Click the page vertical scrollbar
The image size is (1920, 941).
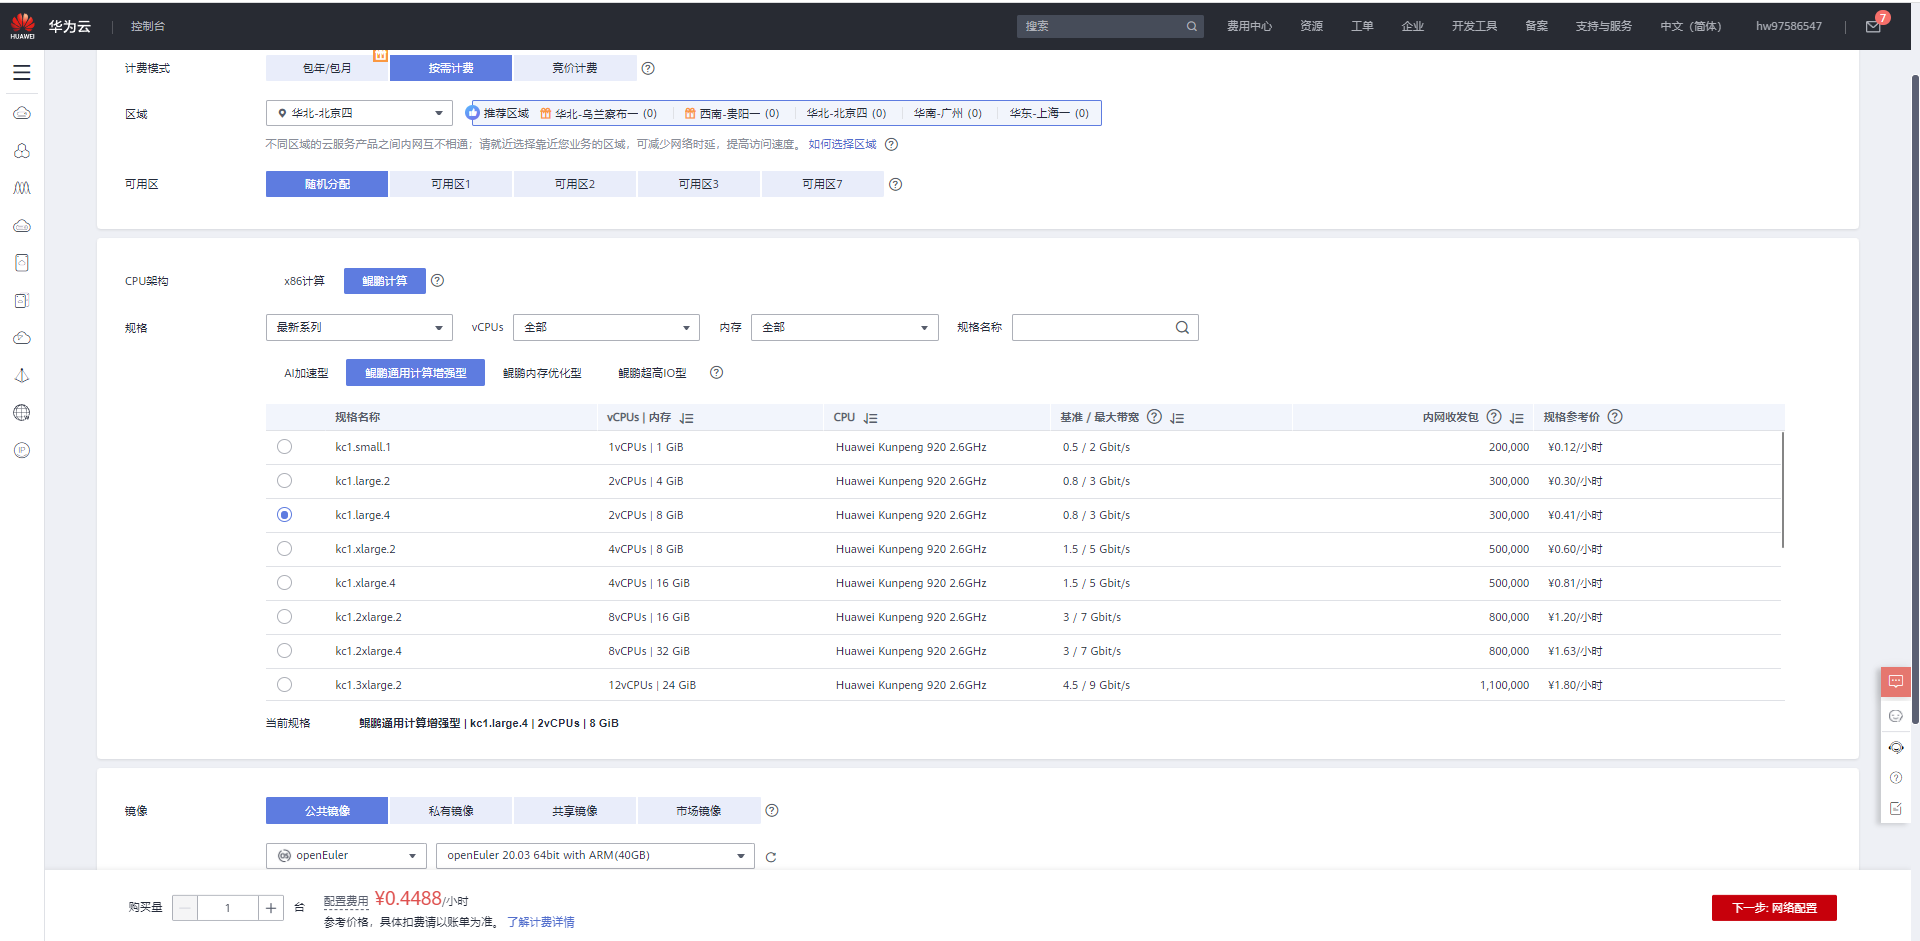pos(1915,398)
